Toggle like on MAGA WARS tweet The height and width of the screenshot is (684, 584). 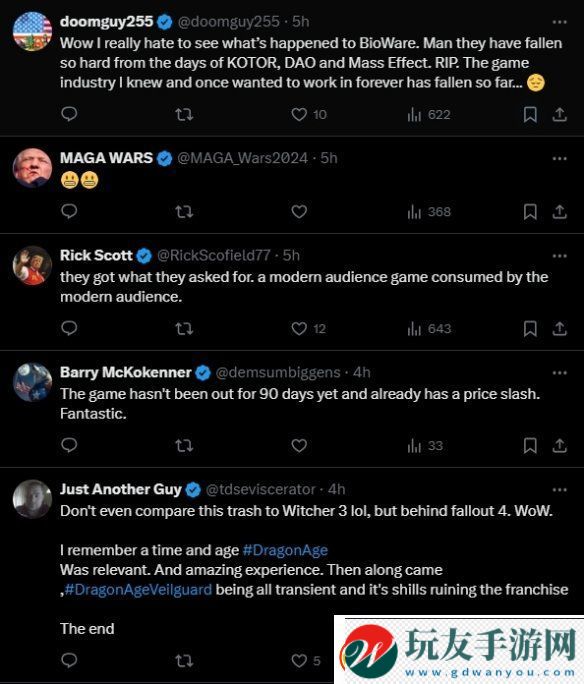point(299,212)
